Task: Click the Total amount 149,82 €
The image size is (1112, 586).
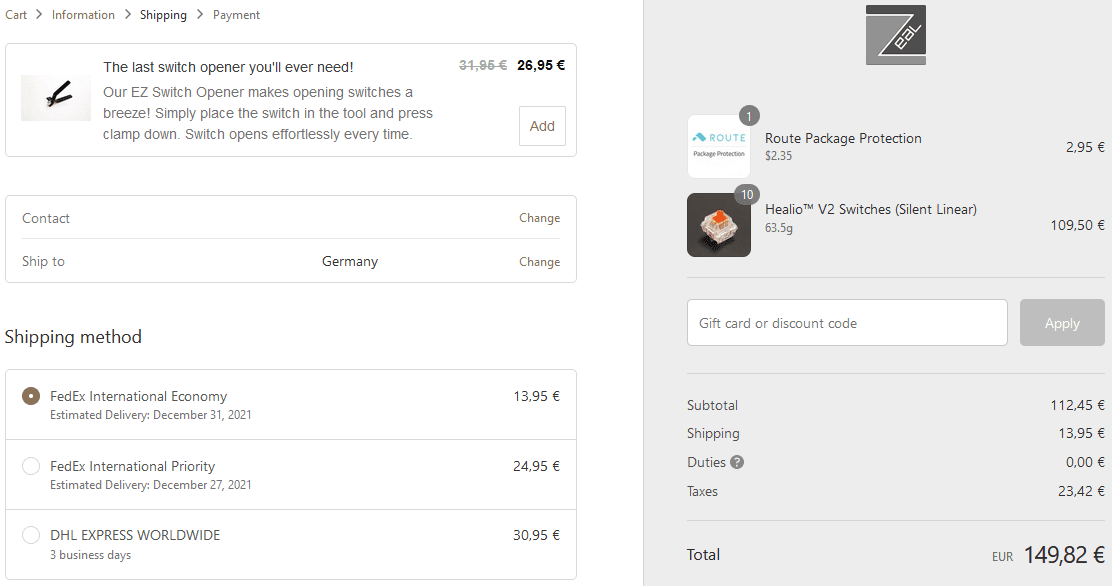Action: pyautogui.click(x=1064, y=555)
